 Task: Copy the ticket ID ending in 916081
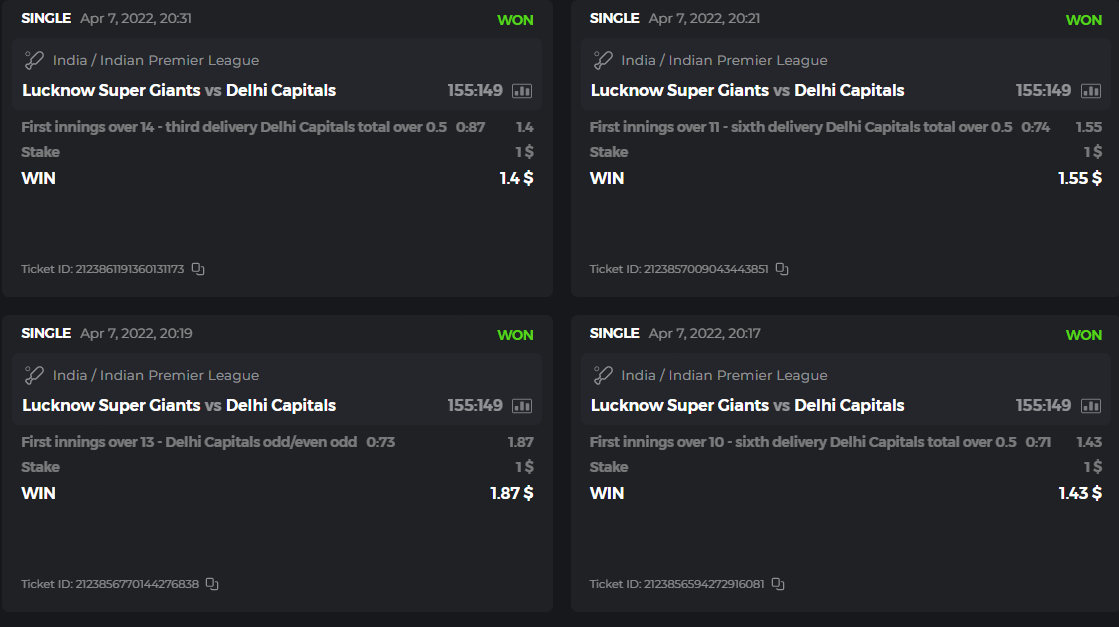point(778,584)
